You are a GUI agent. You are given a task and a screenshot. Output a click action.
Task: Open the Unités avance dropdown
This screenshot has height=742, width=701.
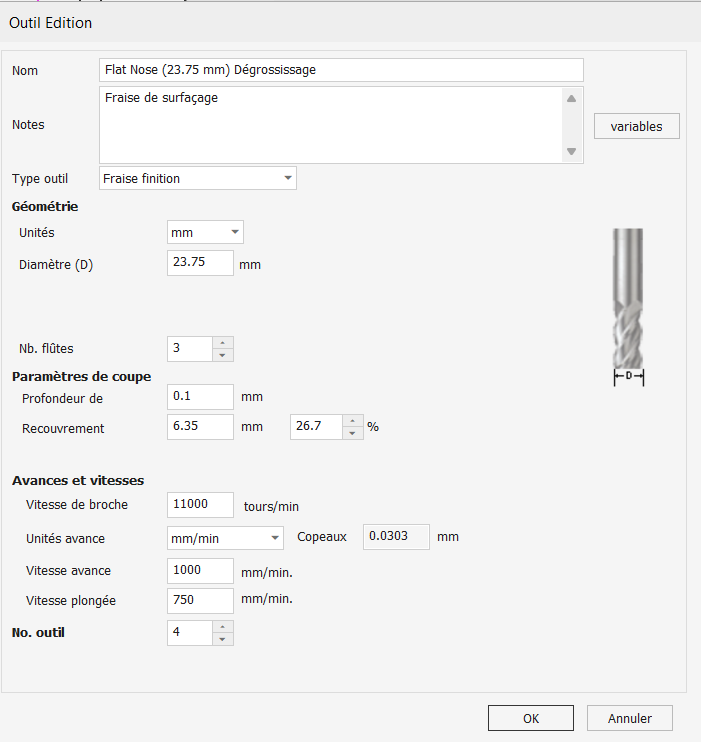(x=225, y=538)
